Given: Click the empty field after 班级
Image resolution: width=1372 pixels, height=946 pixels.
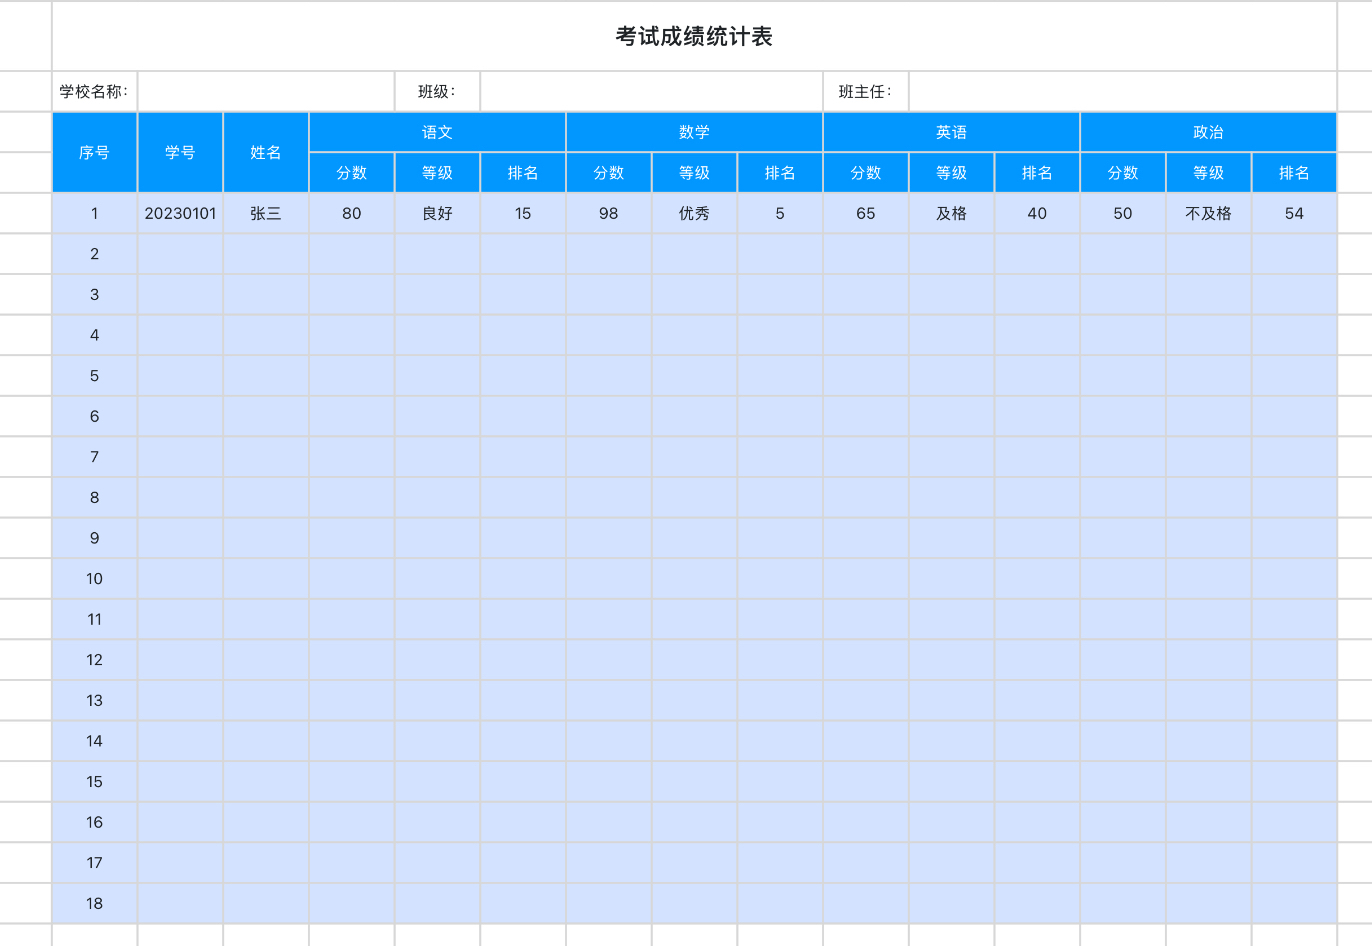Looking at the screenshot, I should 651,91.
